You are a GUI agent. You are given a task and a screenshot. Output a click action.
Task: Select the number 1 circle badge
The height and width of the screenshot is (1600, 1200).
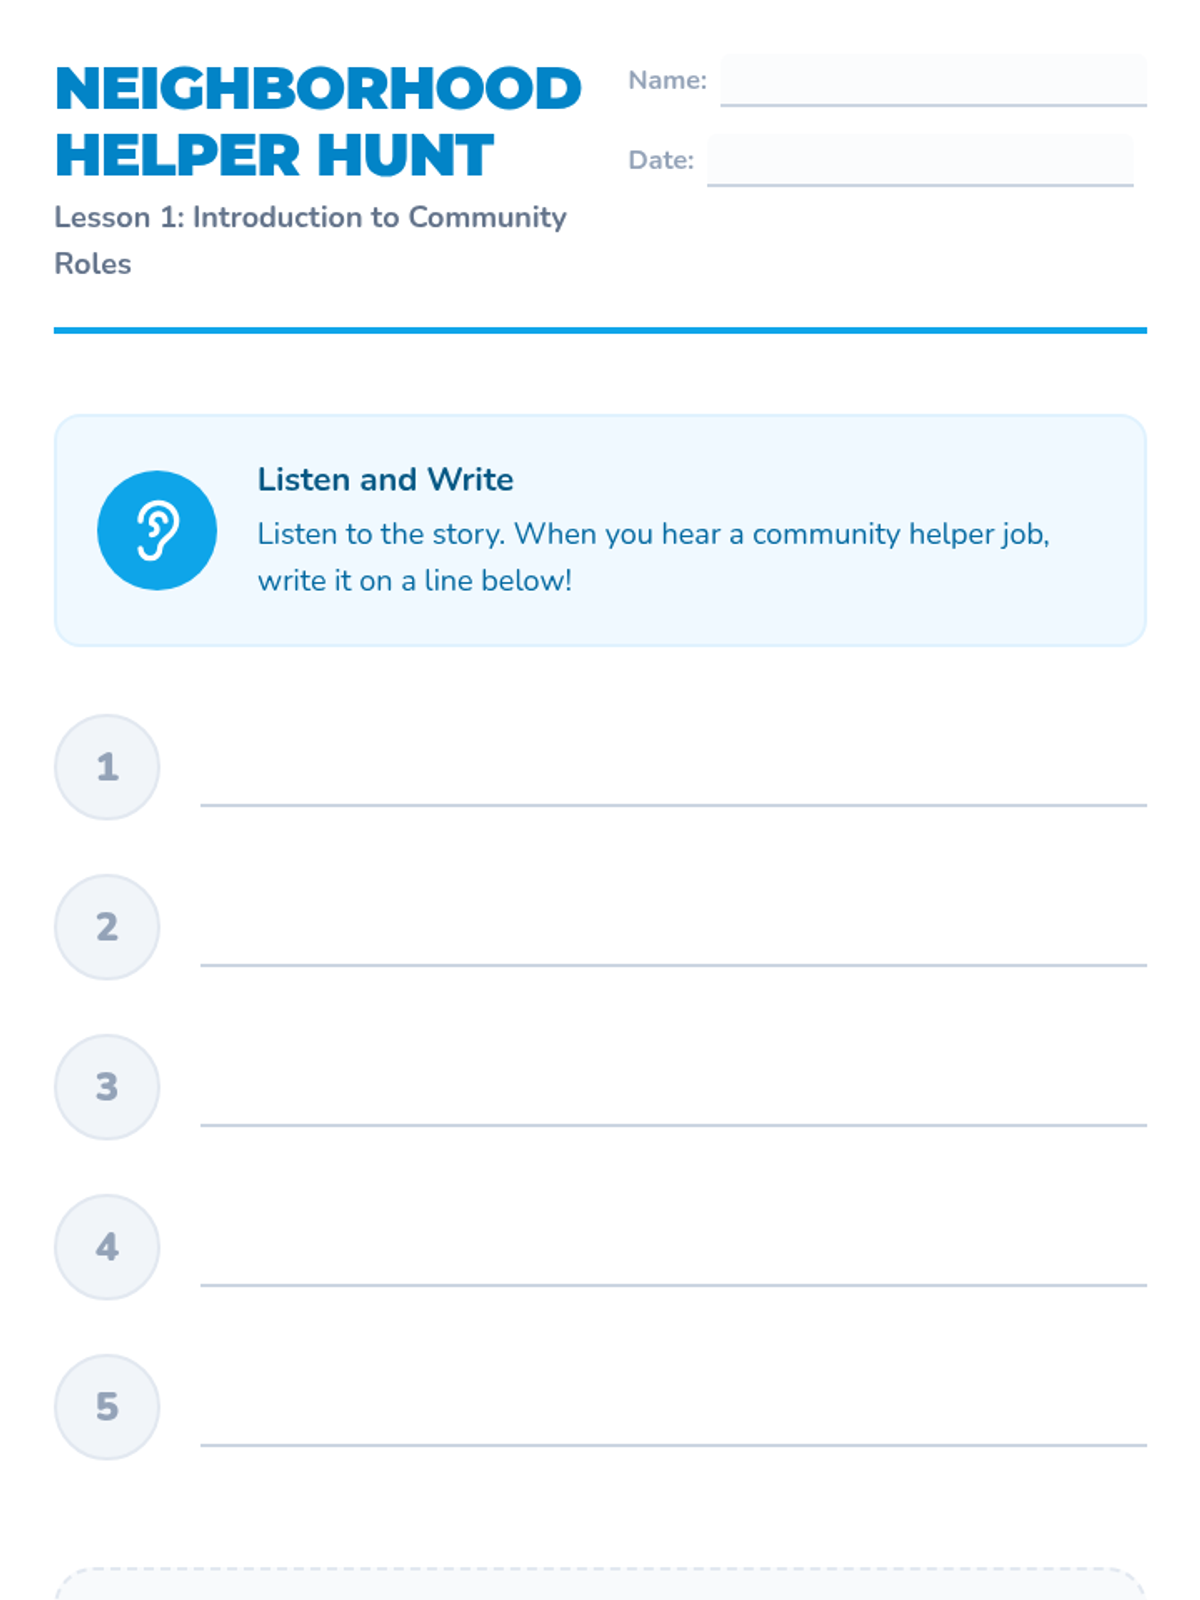coord(107,767)
